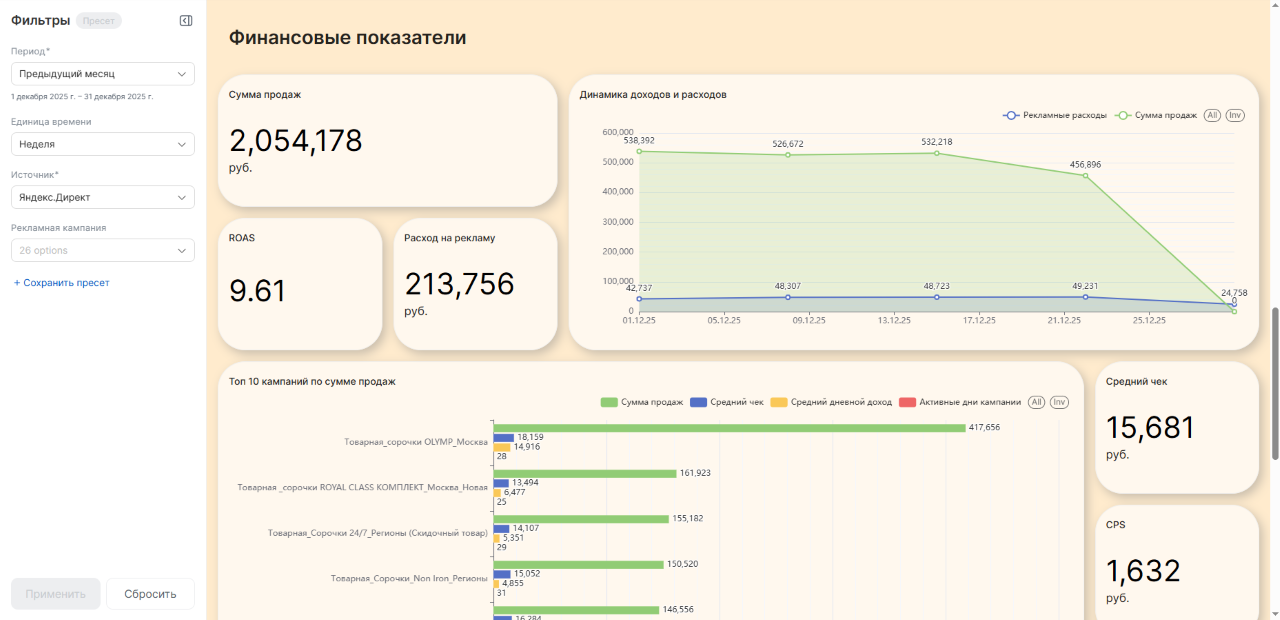Click the 'Inv' legend button in the Top 10 chart
Viewport: 1280px width, 620px height.
[x=1059, y=402]
